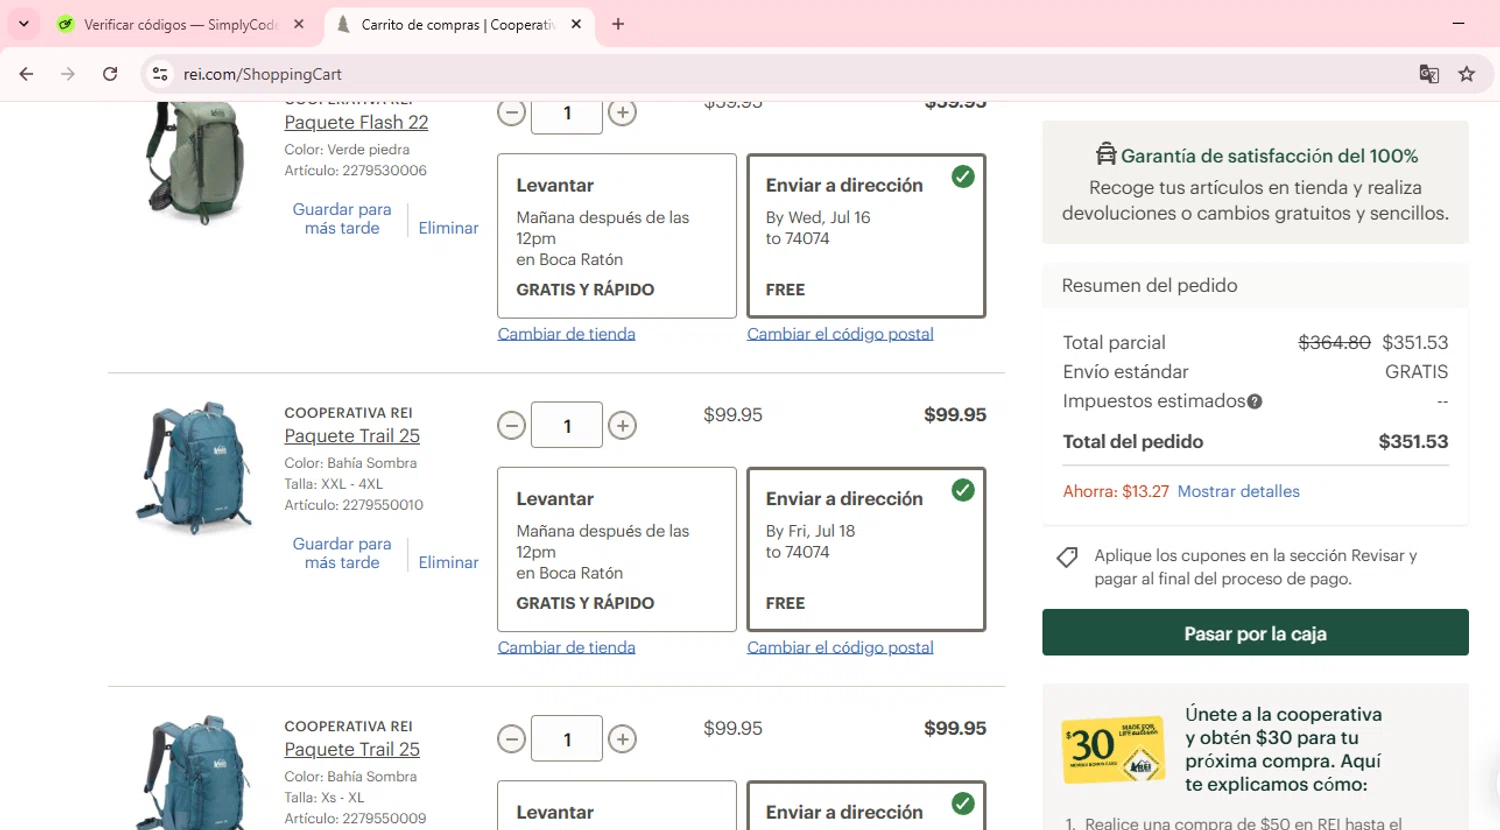View site information icon in address bar
Viewport: 1500px width, 830px height.
pos(160,74)
